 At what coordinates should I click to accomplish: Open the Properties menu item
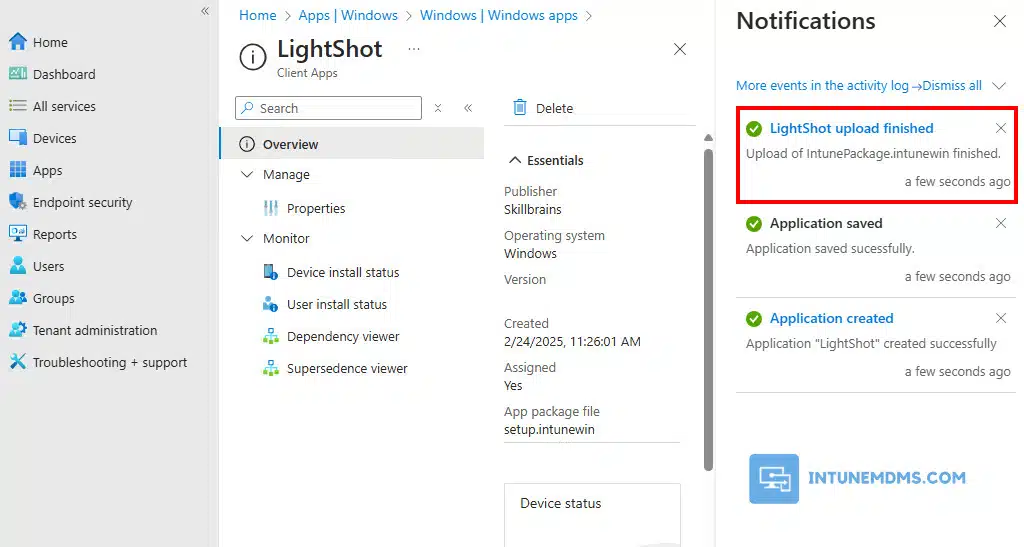click(x=315, y=208)
